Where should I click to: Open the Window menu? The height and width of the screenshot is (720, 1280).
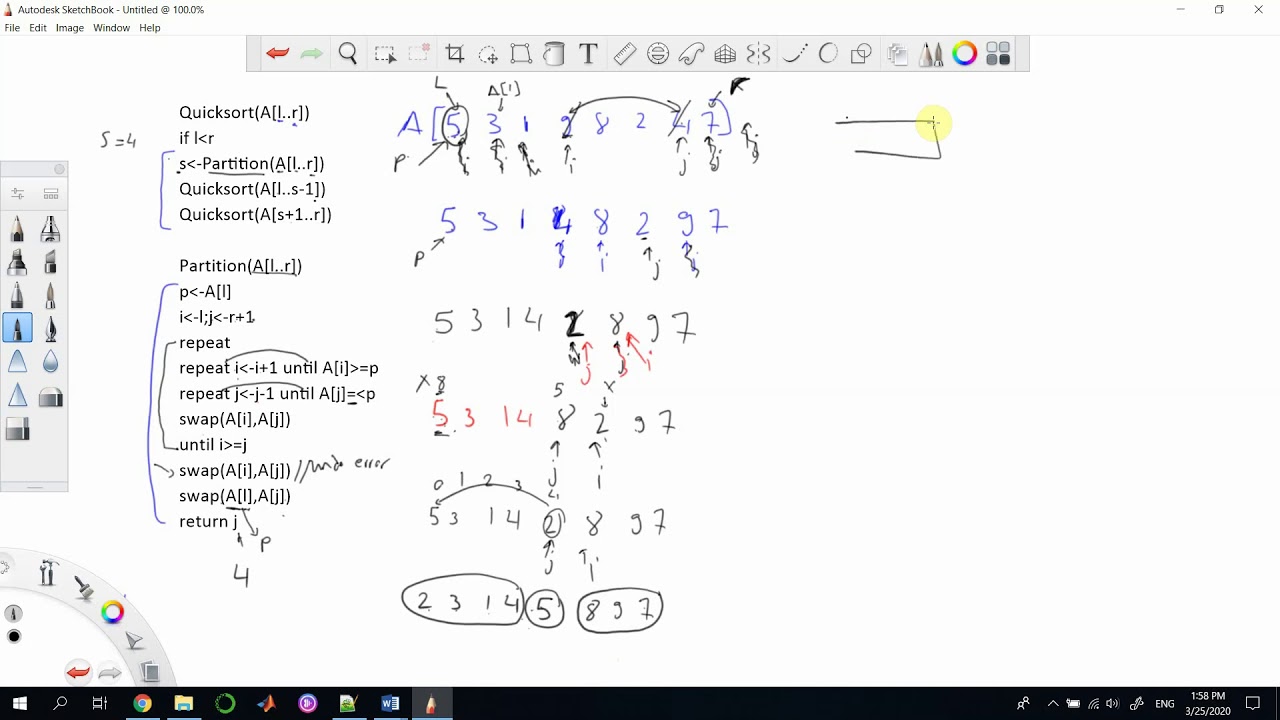coord(111,28)
